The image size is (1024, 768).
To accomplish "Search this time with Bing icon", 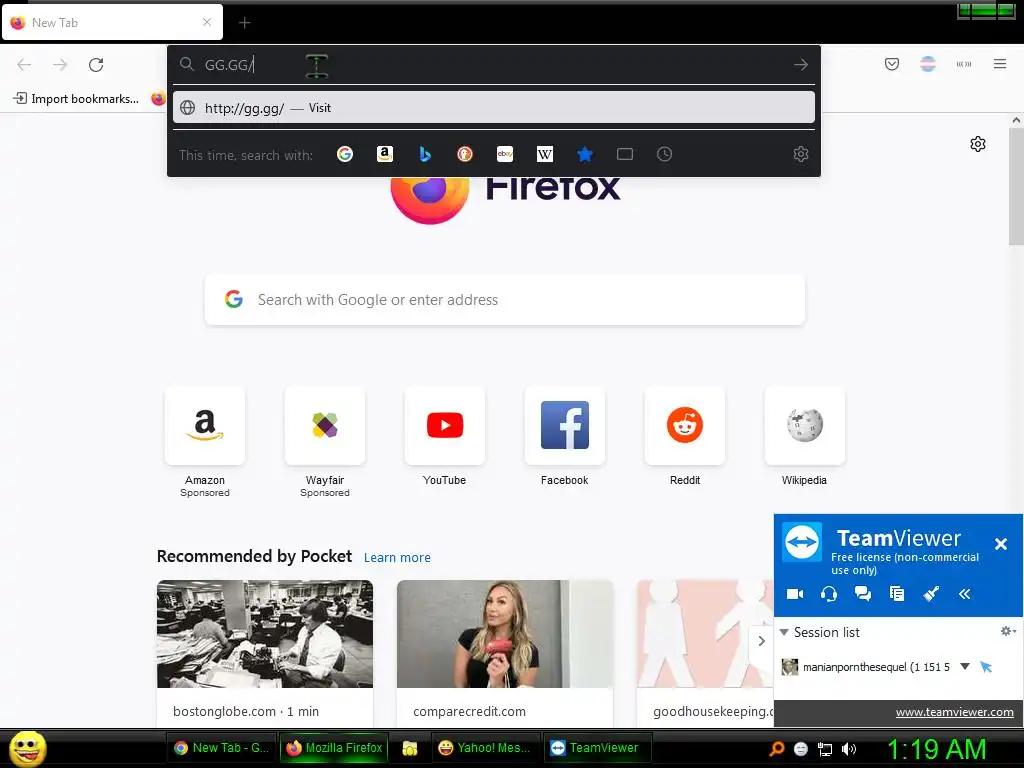I will [x=424, y=154].
